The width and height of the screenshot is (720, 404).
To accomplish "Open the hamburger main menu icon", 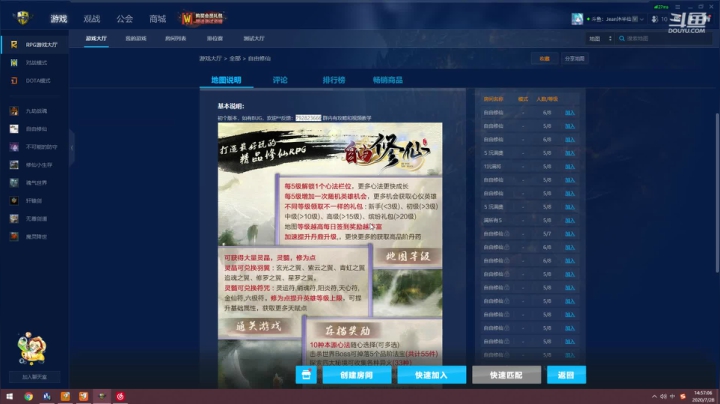I will point(678,7).
